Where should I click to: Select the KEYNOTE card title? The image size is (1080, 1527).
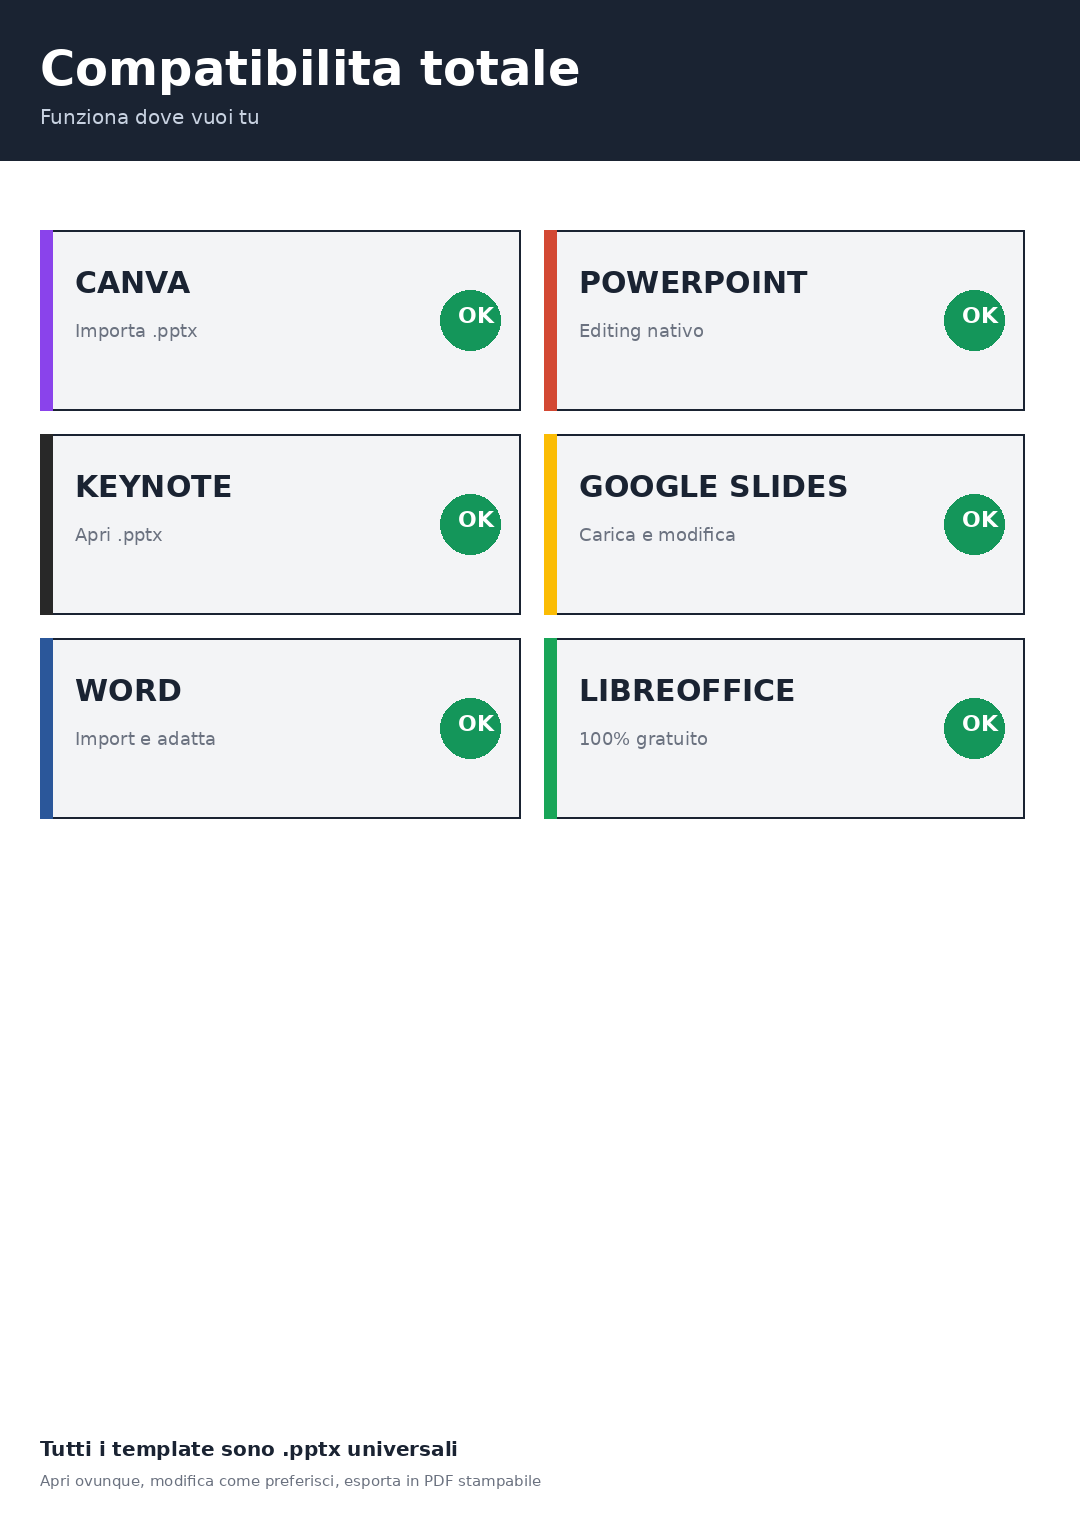[153, 488]
